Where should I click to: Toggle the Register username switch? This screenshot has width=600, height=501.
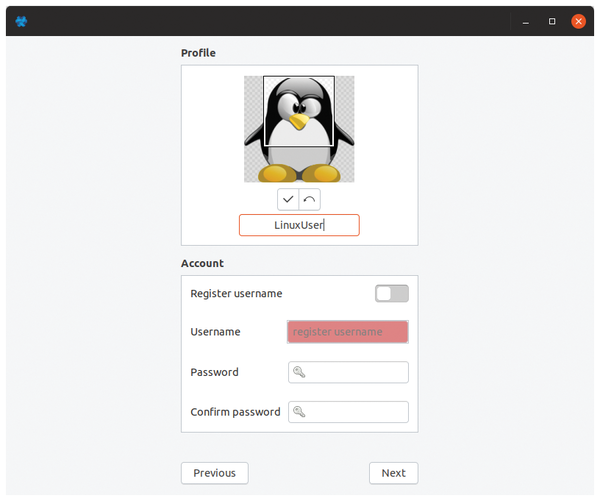(x=392, y=294)
